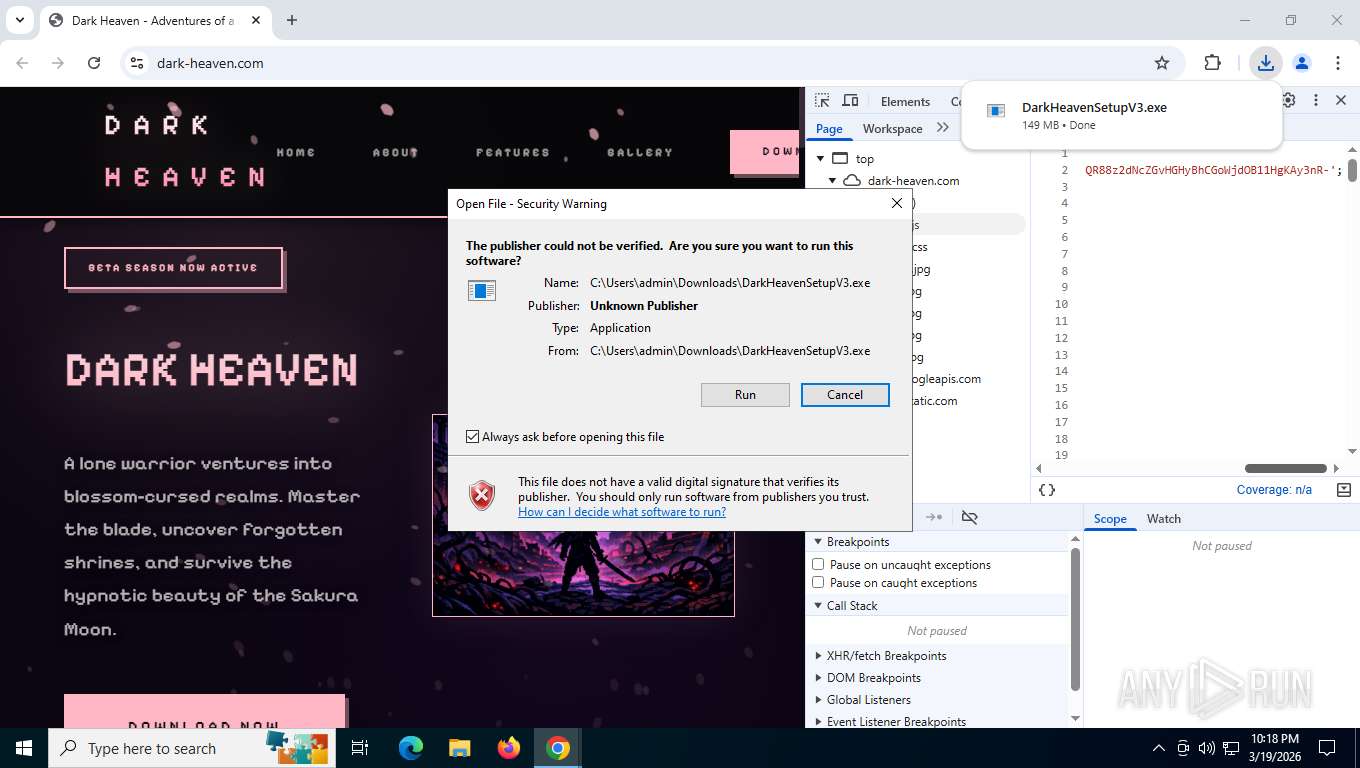The width and height of the screenshot is (1360, 768).
Task: Enable Pause on caught exceptions
Action: [x=818, y=583]
